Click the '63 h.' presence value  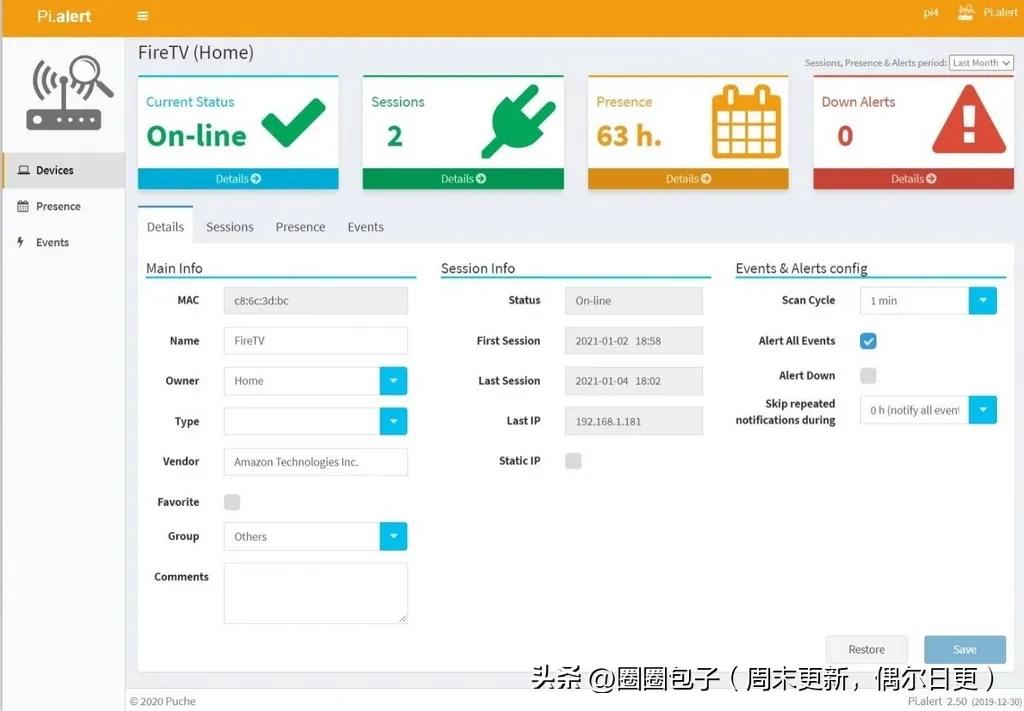[629, 136]
